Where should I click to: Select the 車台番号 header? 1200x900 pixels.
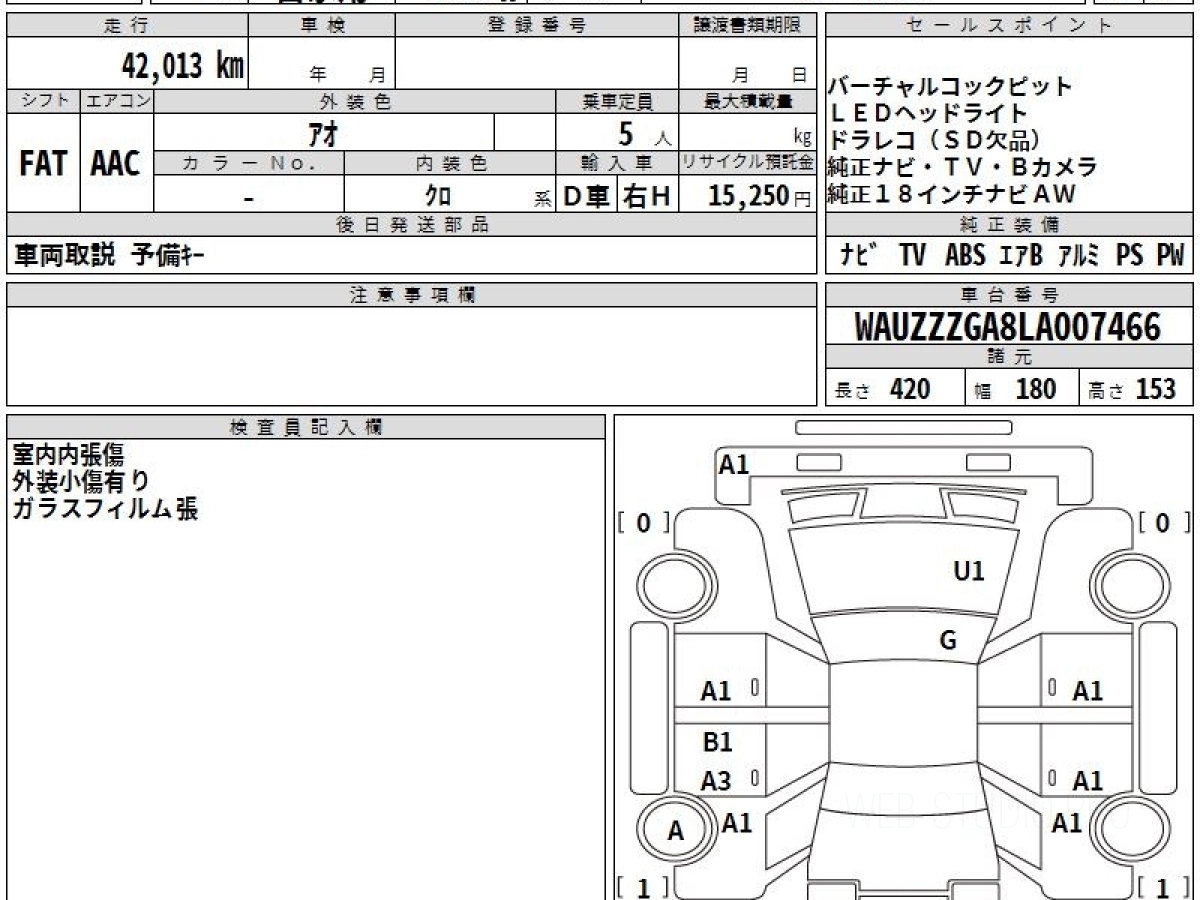point(1009,295)
